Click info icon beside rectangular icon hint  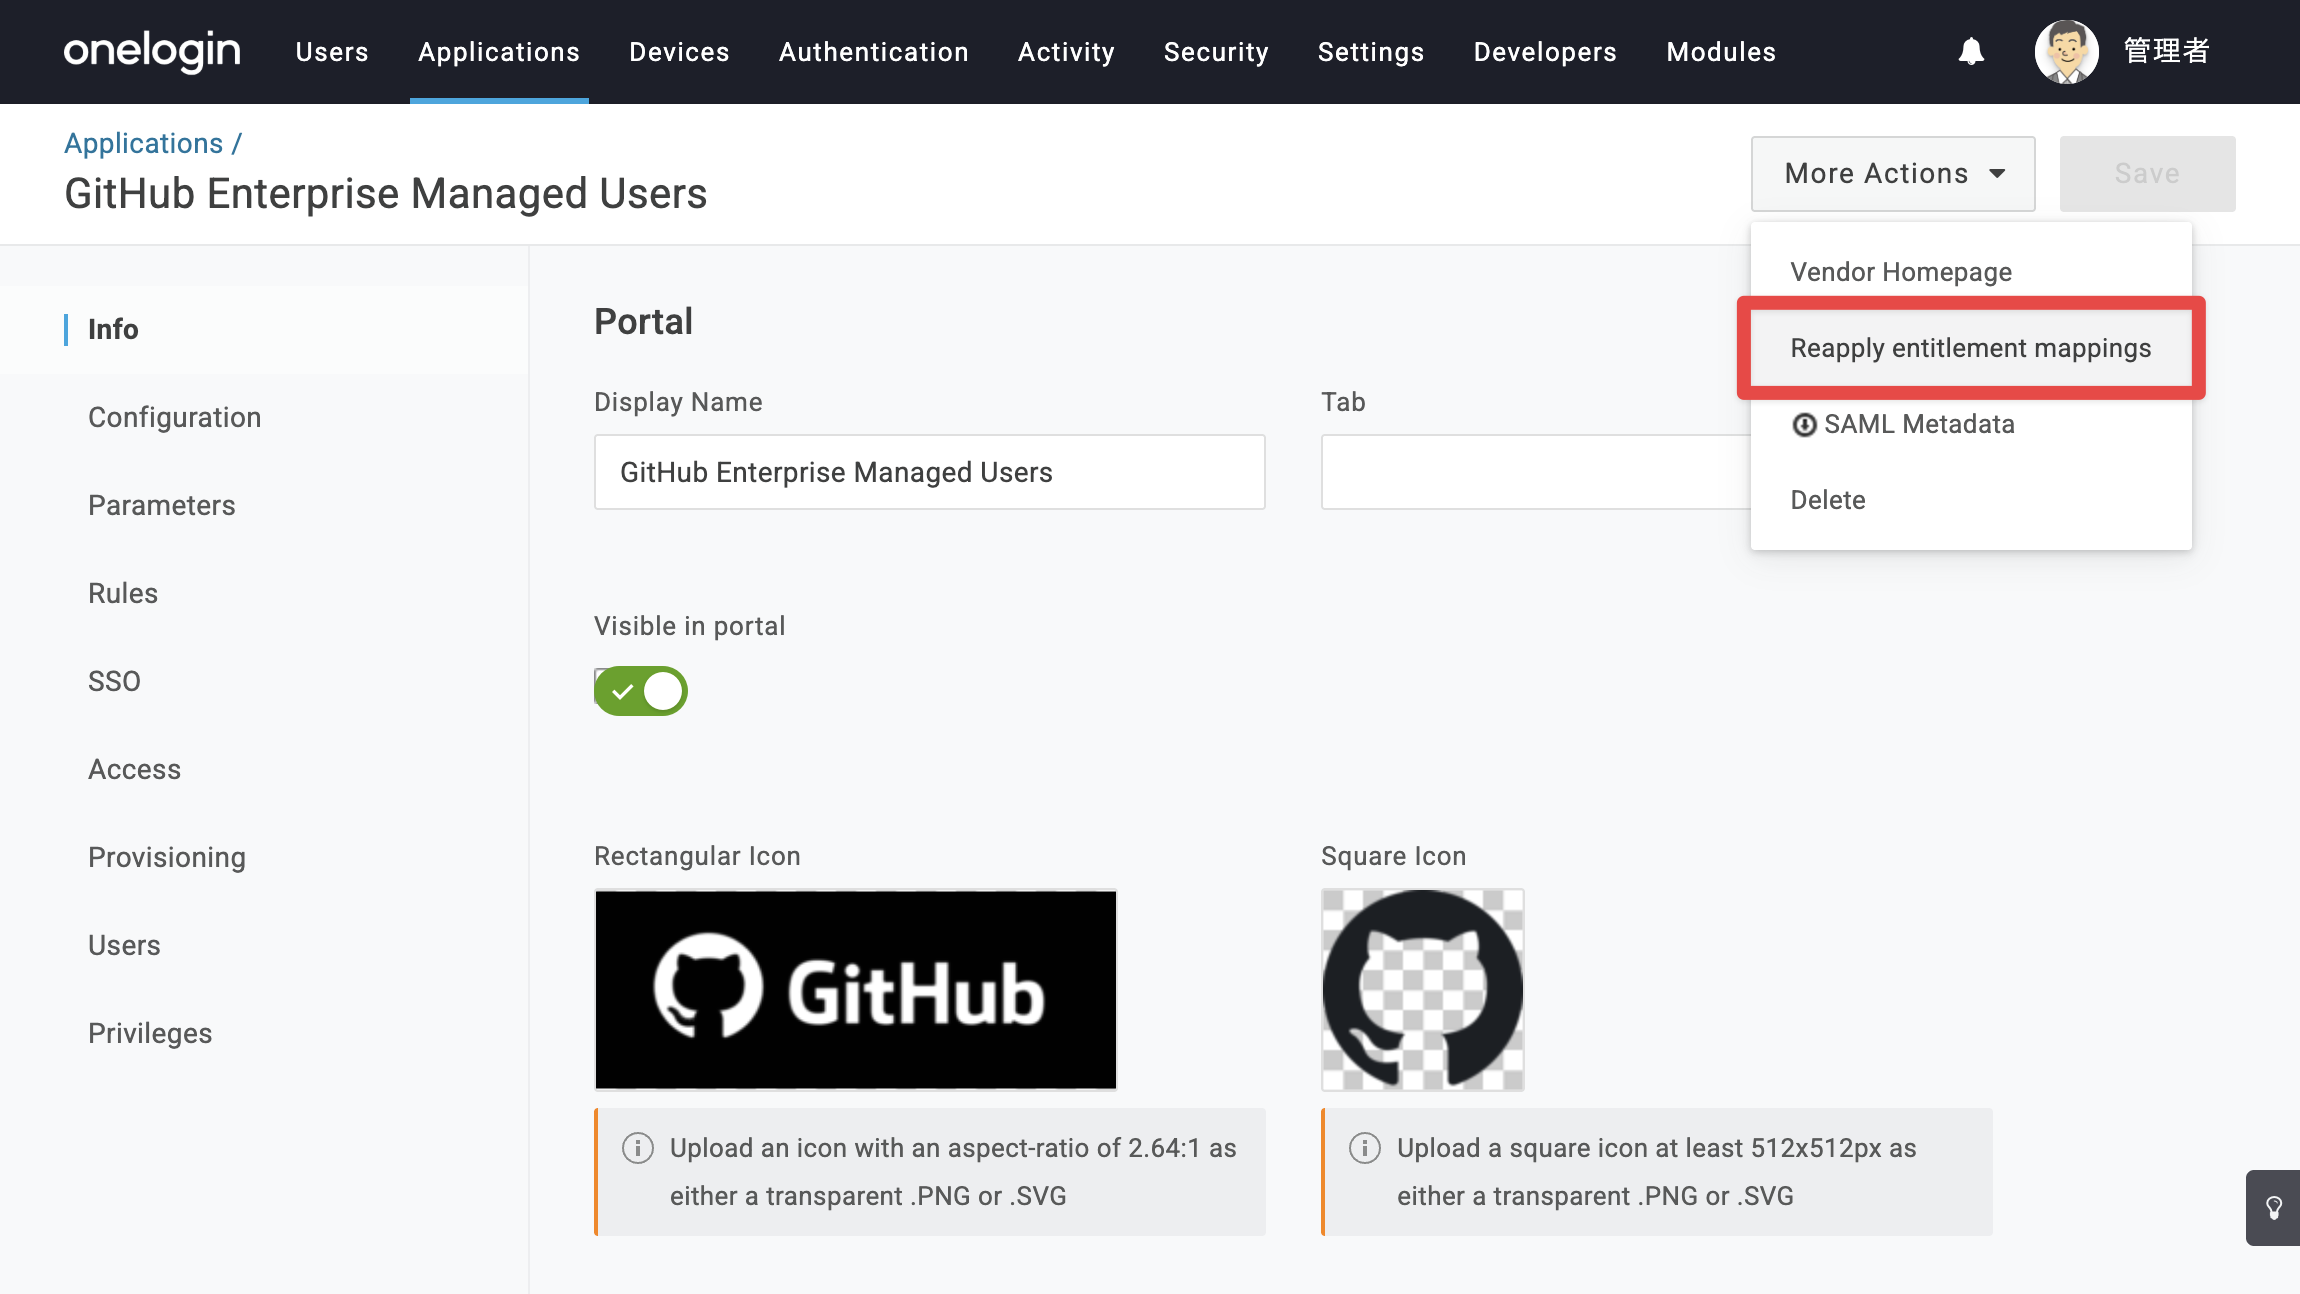click(x=638, y=1148)
